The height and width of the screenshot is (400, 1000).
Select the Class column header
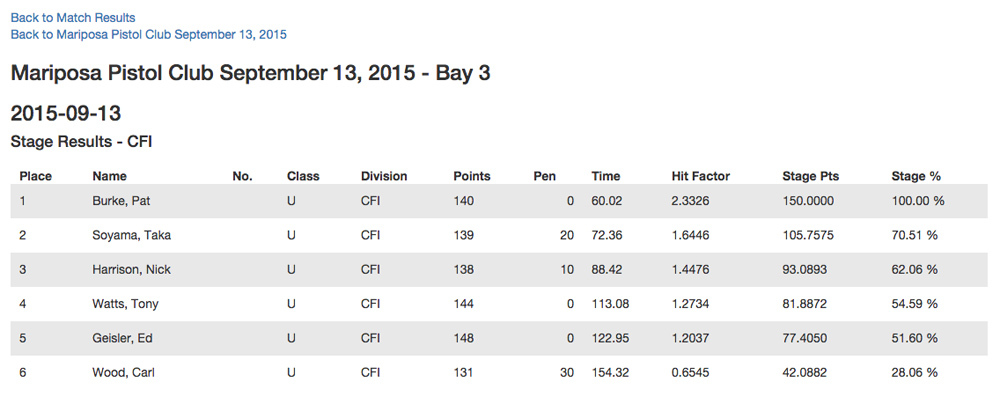pyautogui.click(x=303, y=176)
